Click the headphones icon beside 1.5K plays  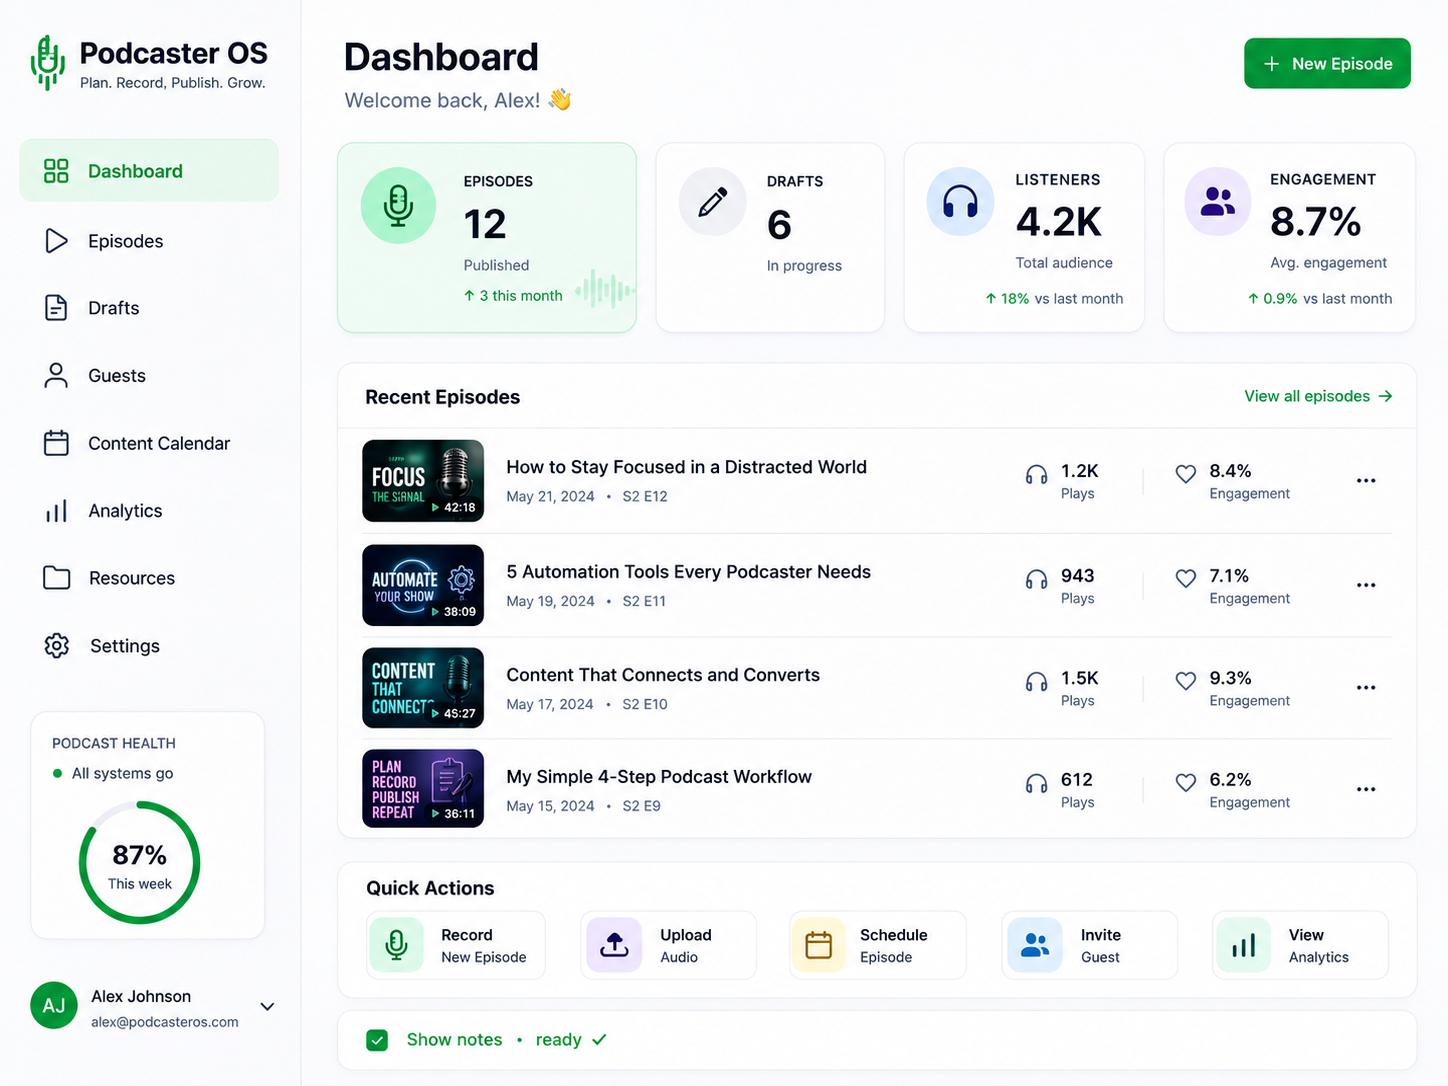1036,682
